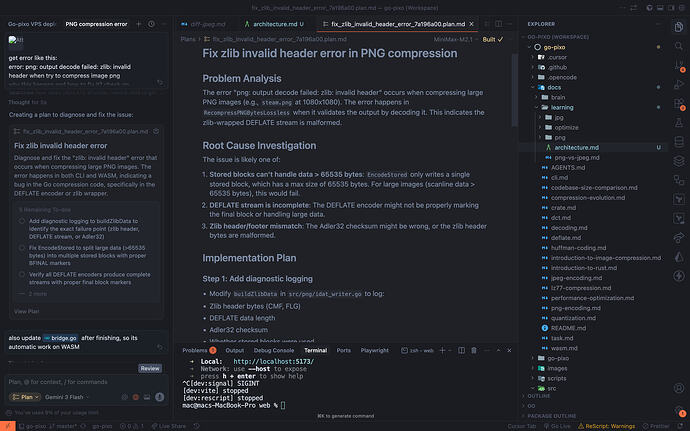This screenshot has width=690, height=431.
Task: Open the stacked layers icon in activity bar
Action: (679, 161)
